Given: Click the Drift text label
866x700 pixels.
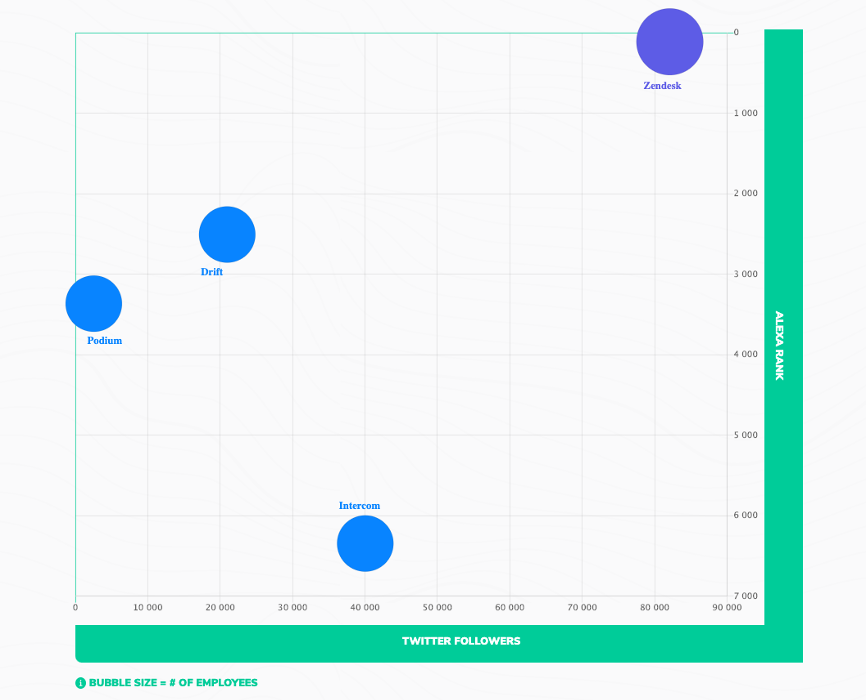Looking at the screenshot, I should (x=212, y=272).
